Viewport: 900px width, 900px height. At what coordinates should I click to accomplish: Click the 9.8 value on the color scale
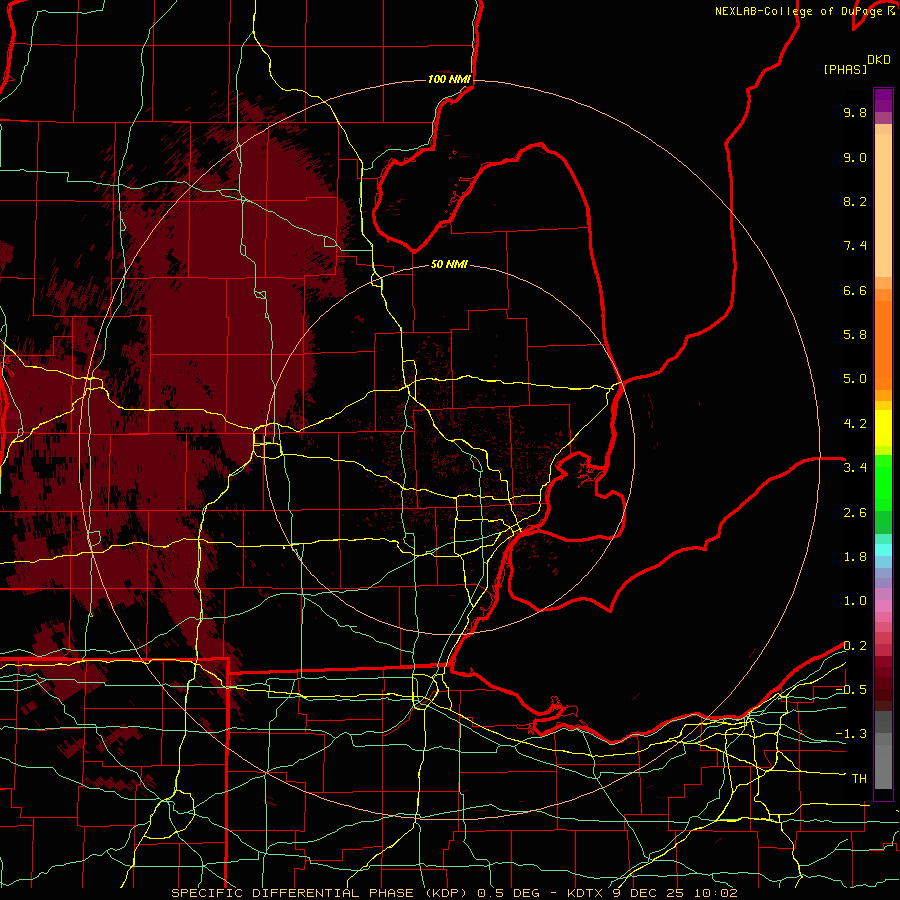click(x=855, y=112)
